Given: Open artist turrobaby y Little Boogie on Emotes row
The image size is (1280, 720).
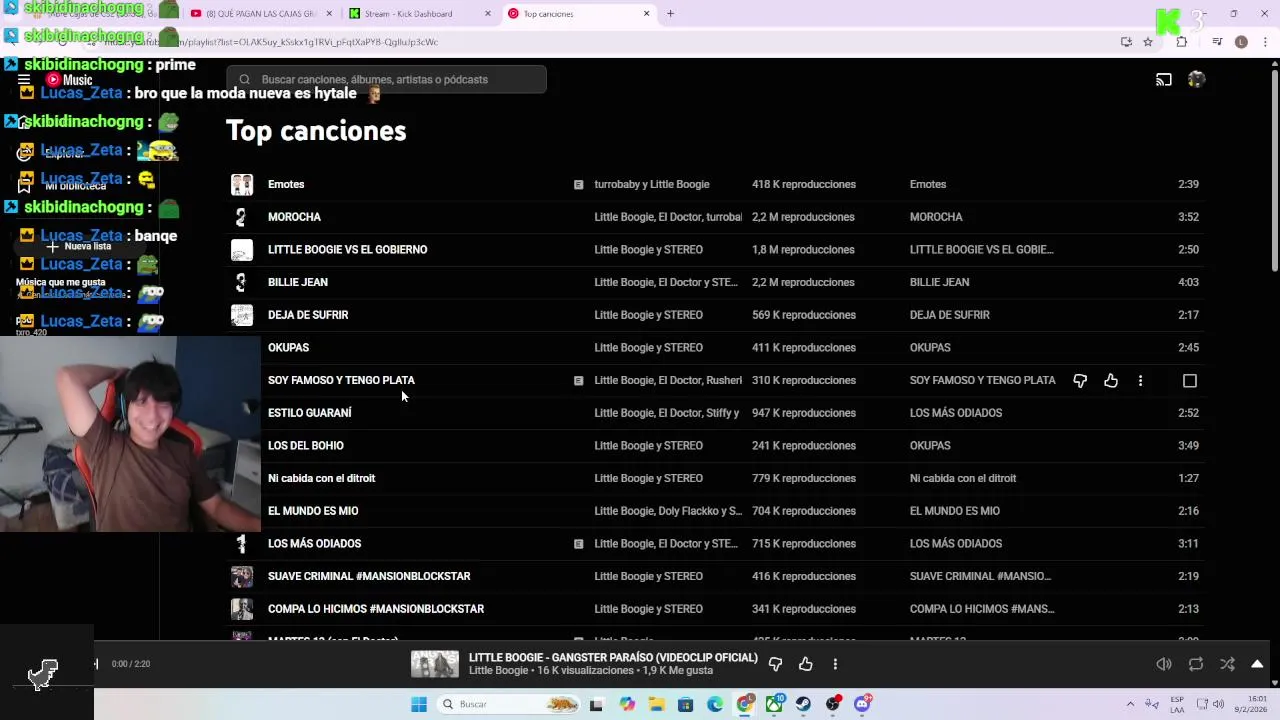Looking at the screenshot, I should click(652, 184).
